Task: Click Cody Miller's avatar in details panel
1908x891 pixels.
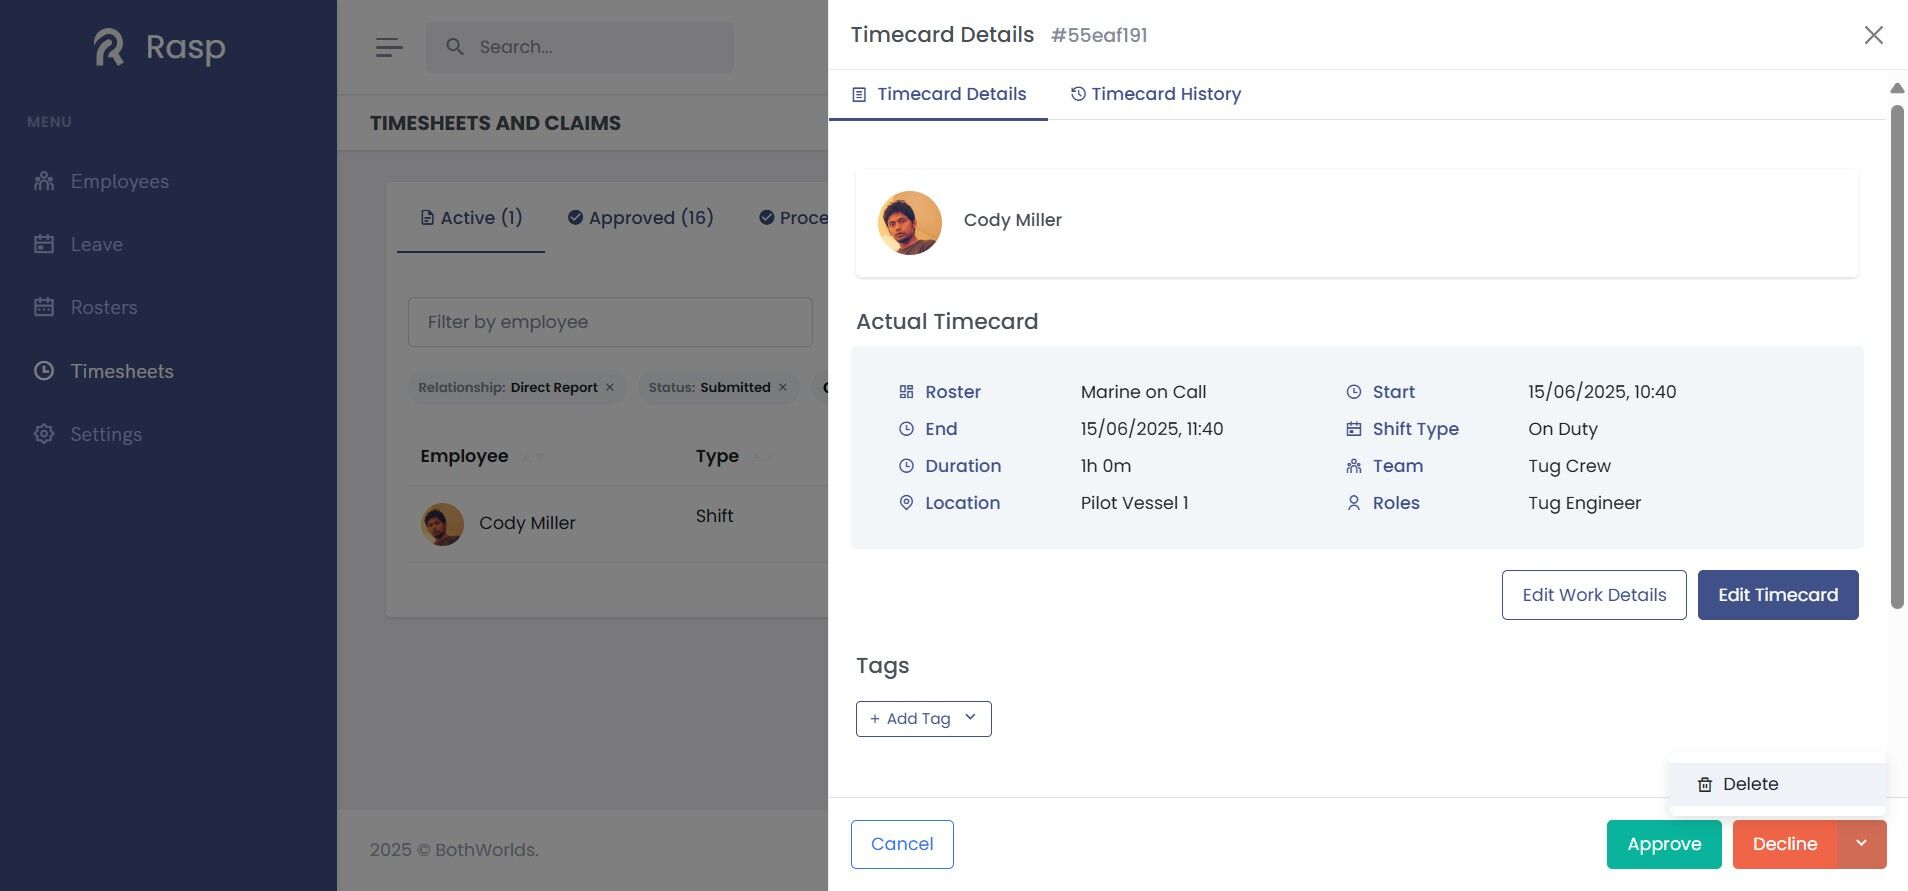Action: (x=909, y=222)
